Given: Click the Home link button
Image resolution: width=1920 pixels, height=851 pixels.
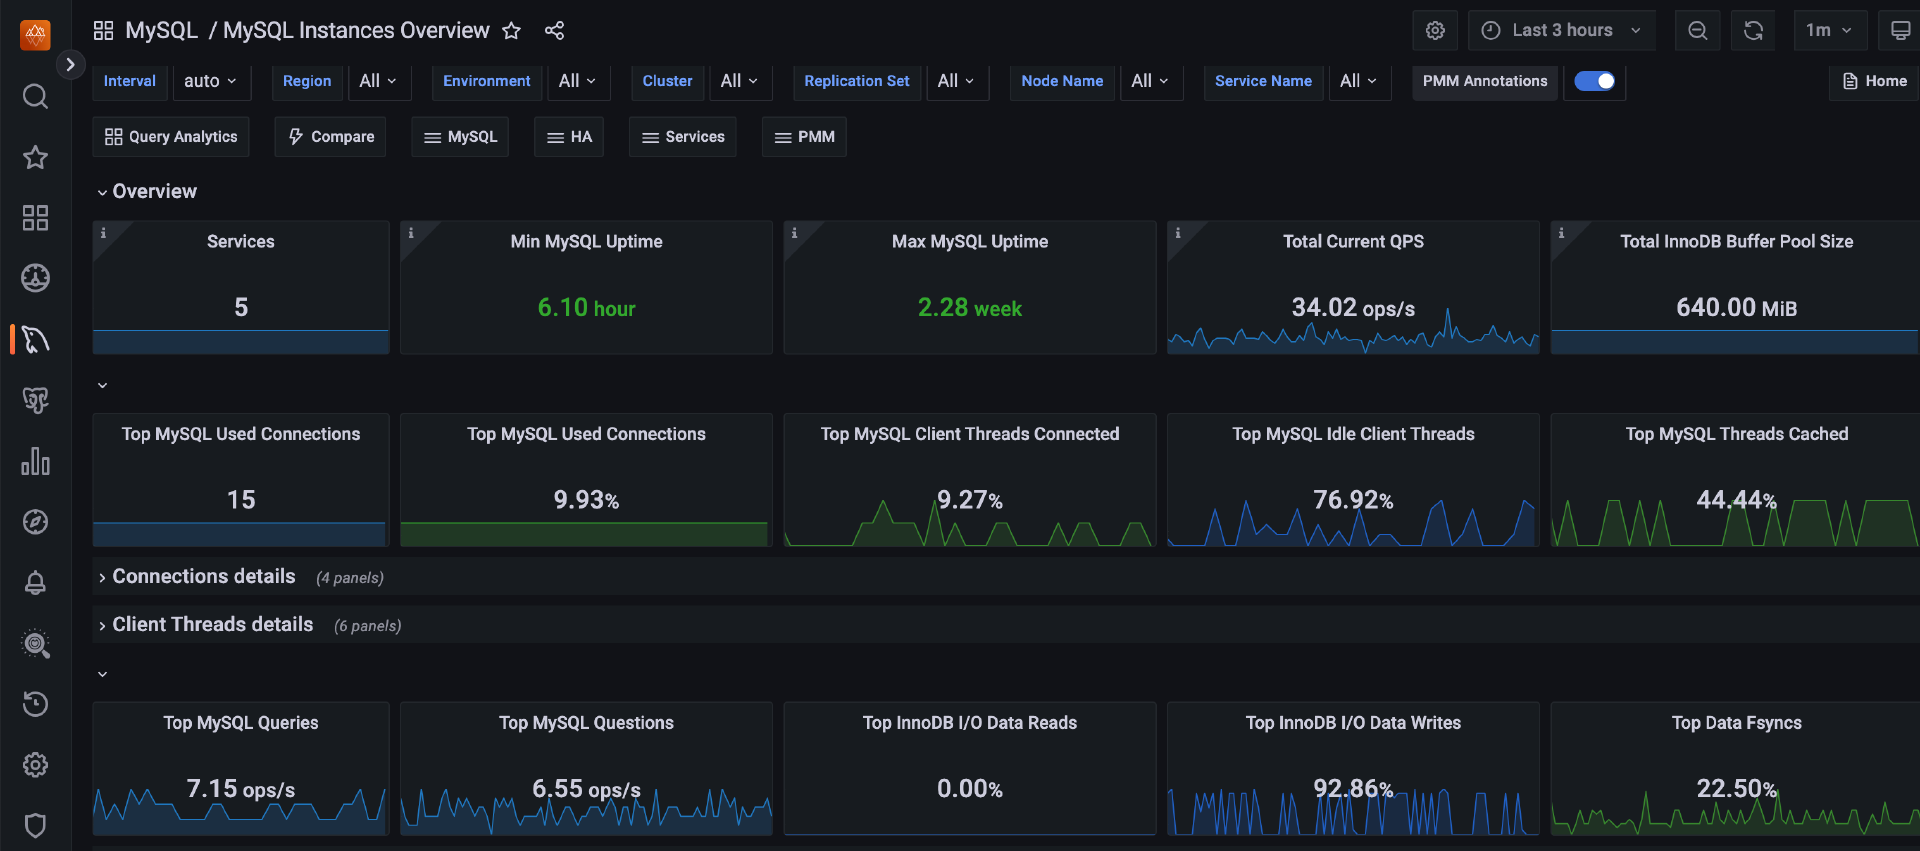Looking at the screenshot, I should (1874, 81).
